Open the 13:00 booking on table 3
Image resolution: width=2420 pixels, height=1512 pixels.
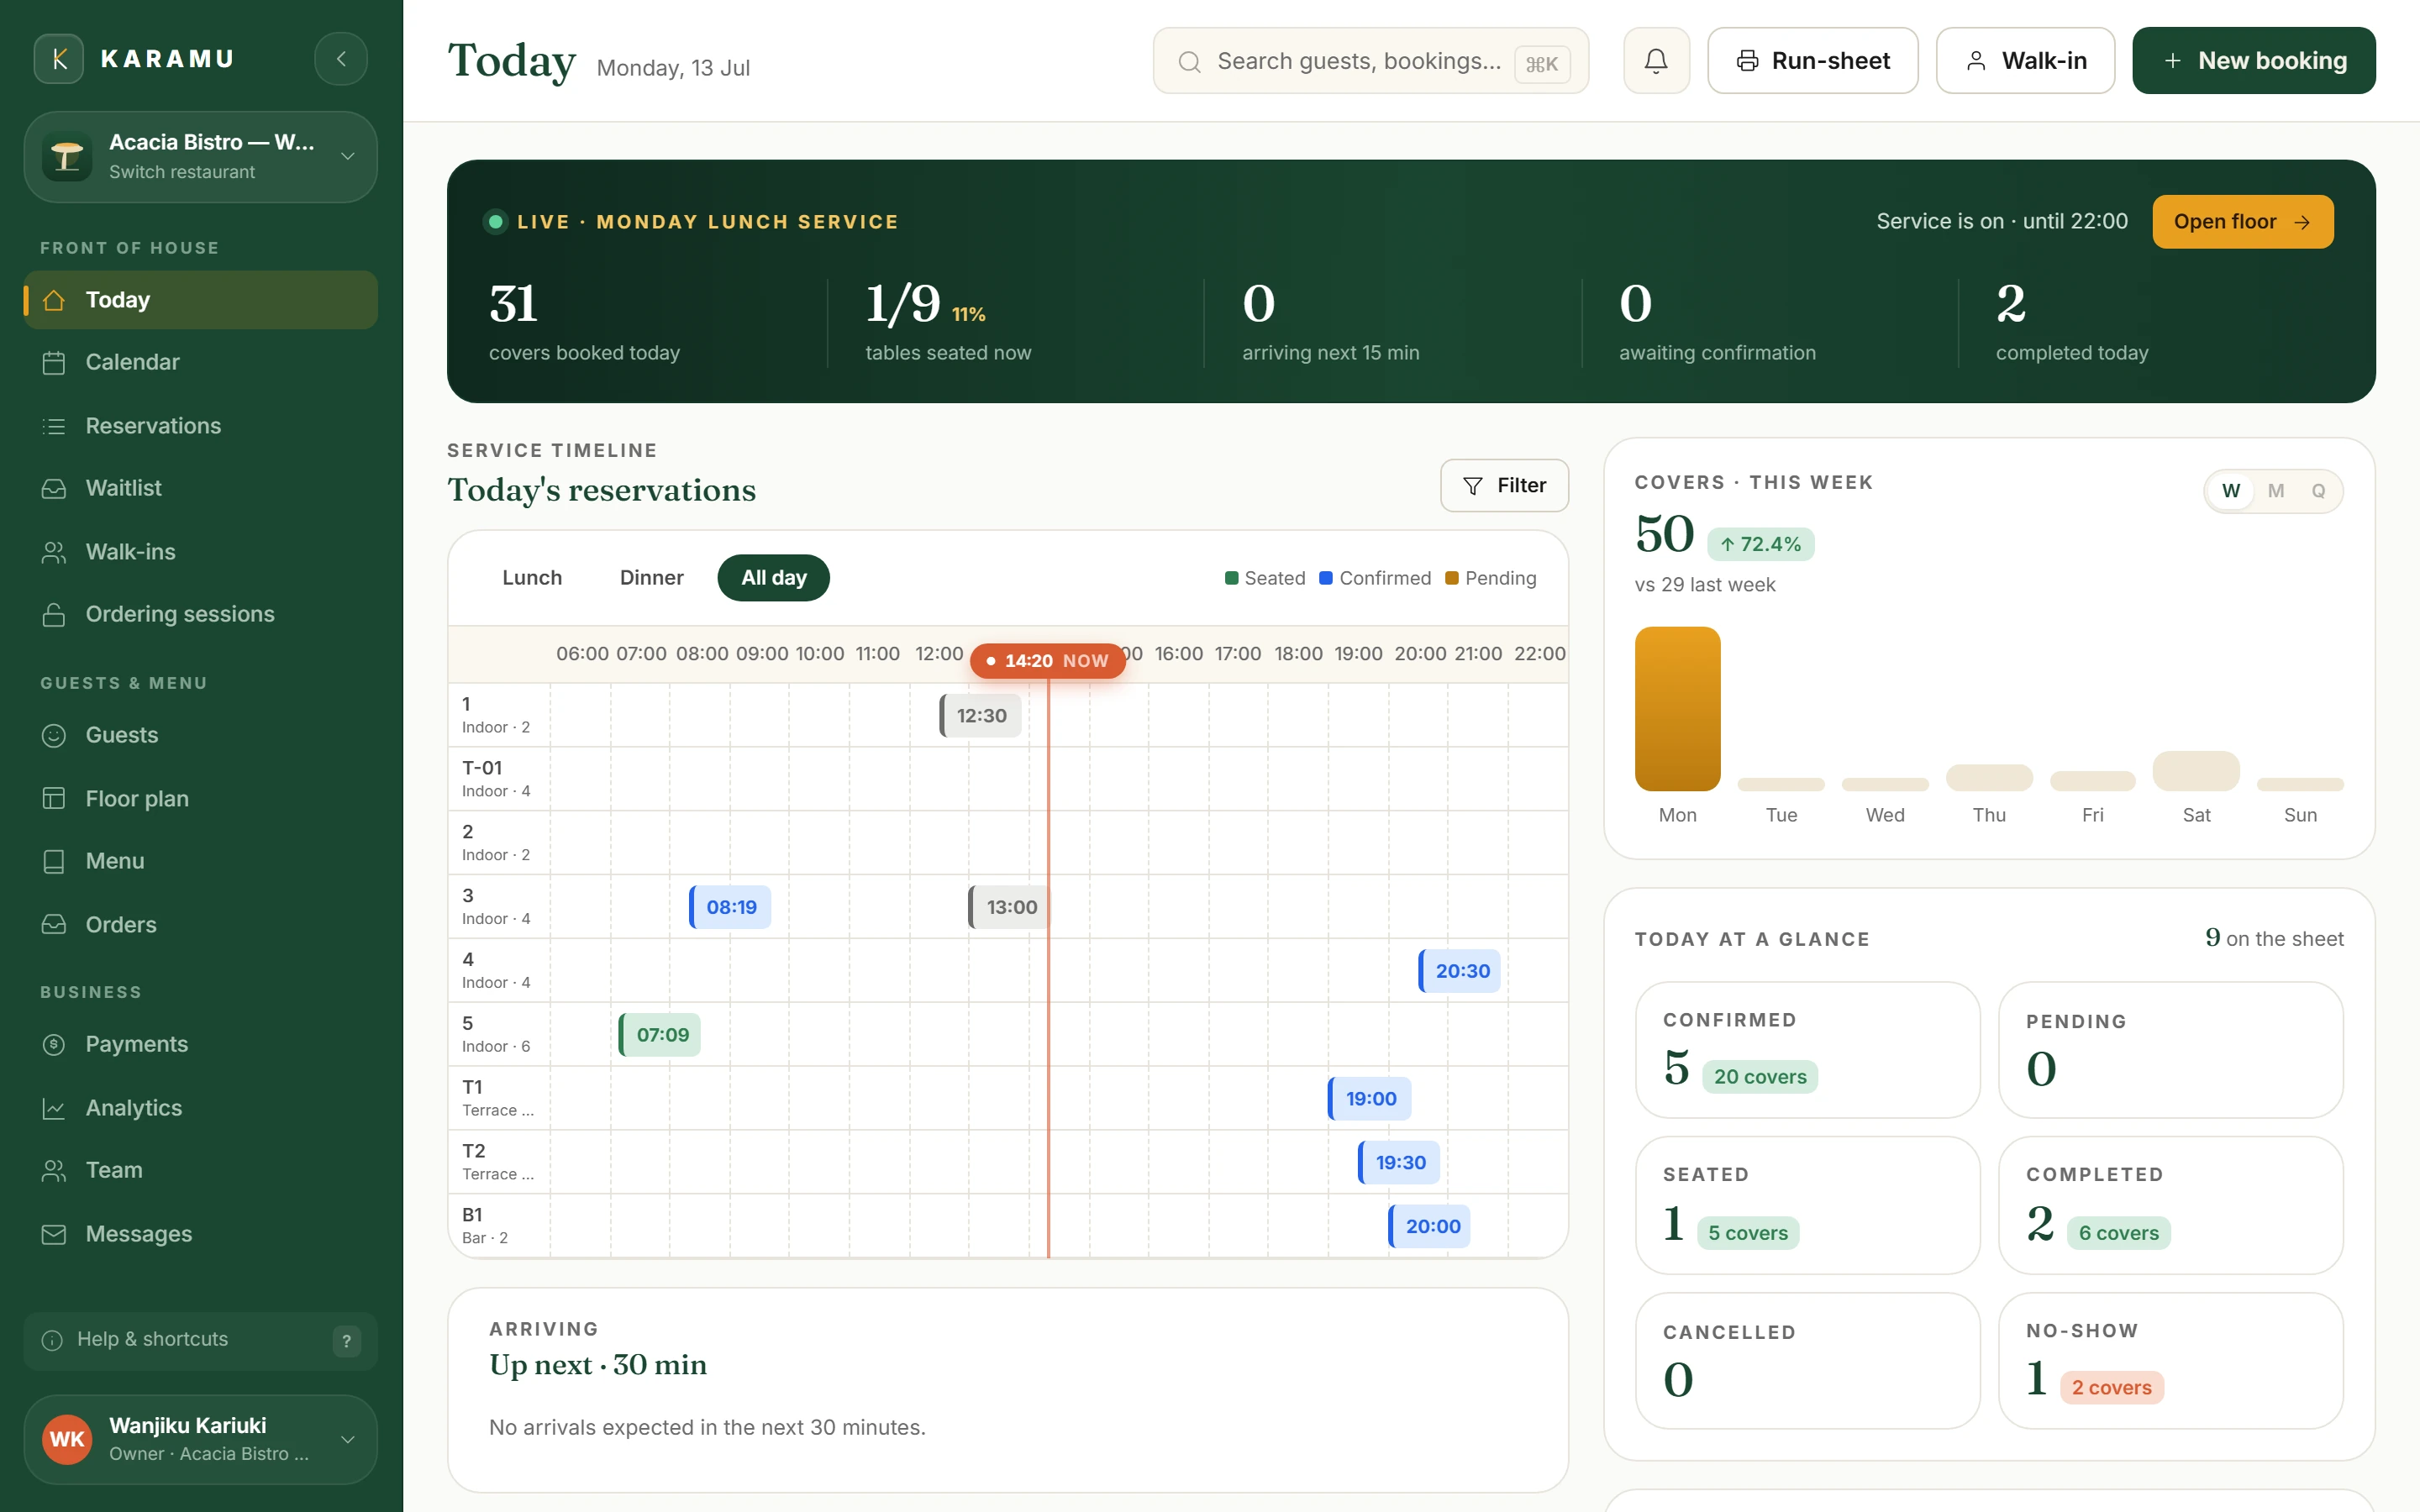click(x=1009, y=907)
